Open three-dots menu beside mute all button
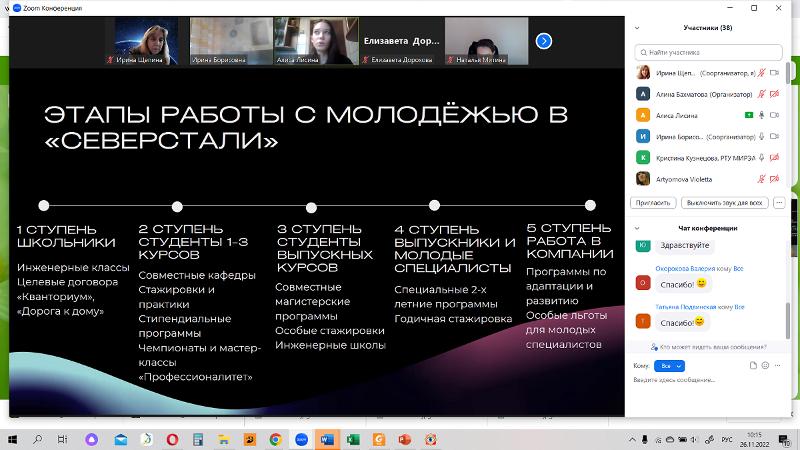 (779, 202)
